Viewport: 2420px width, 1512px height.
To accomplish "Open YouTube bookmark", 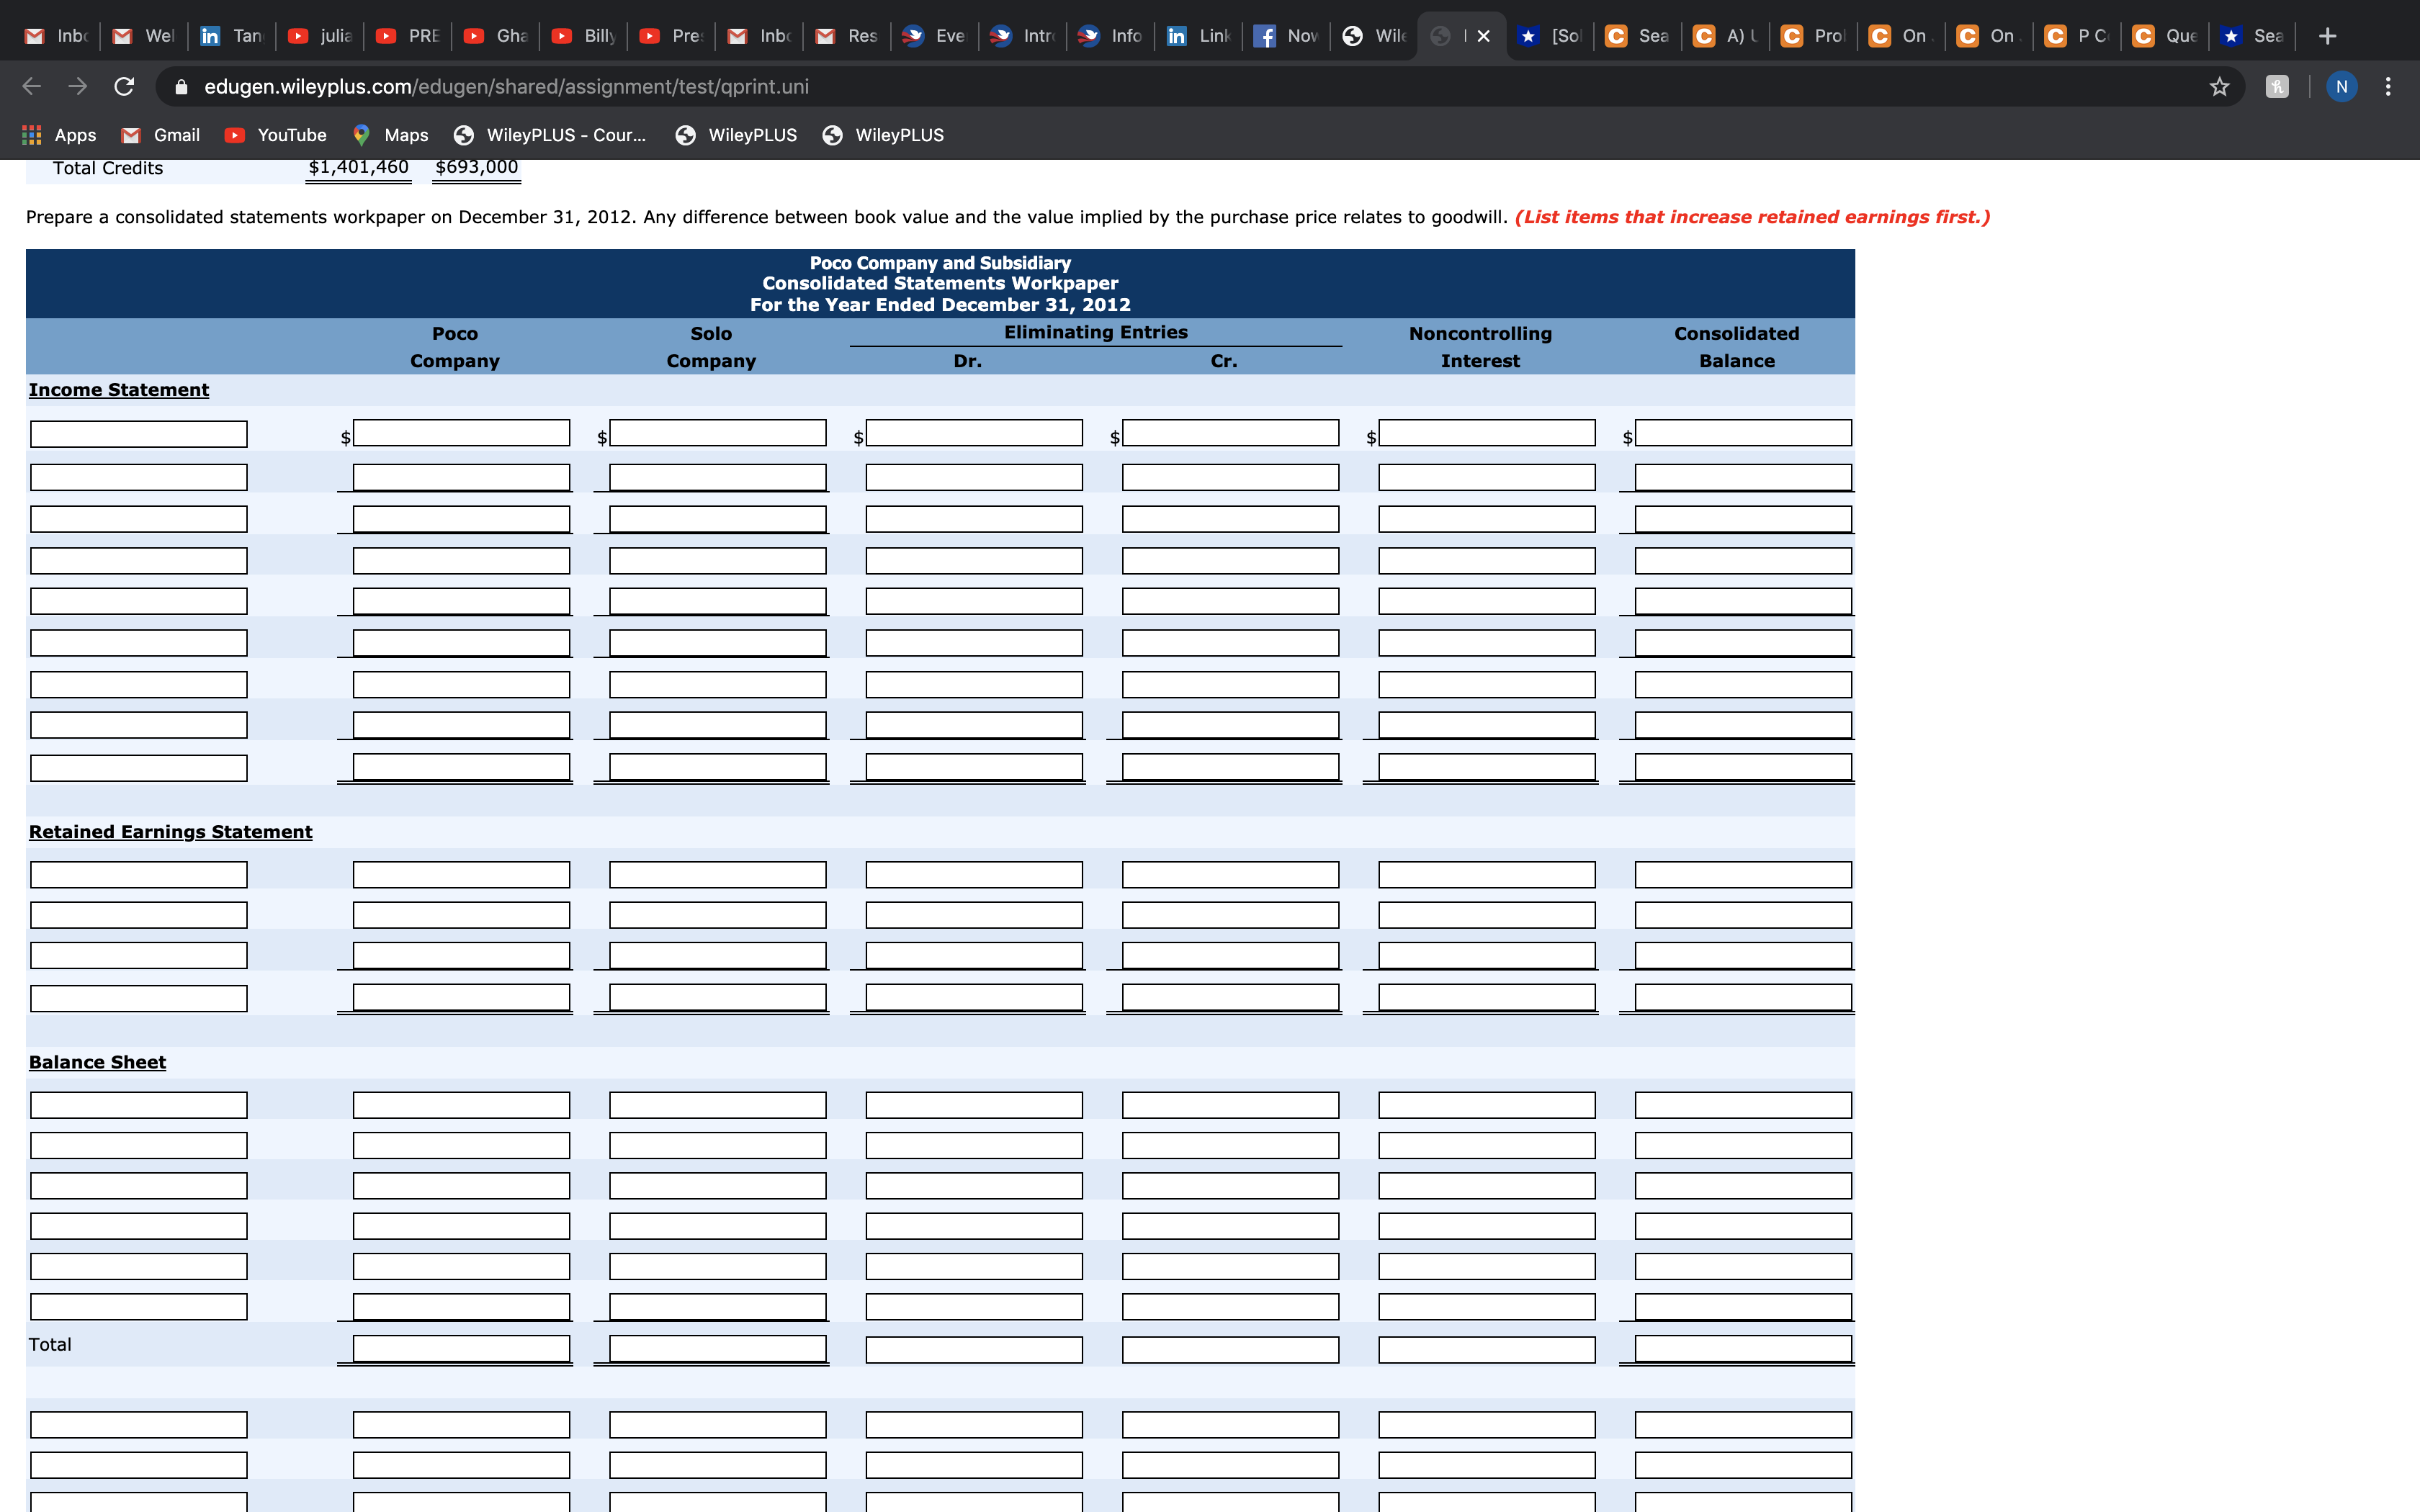I will pos(276,135).
